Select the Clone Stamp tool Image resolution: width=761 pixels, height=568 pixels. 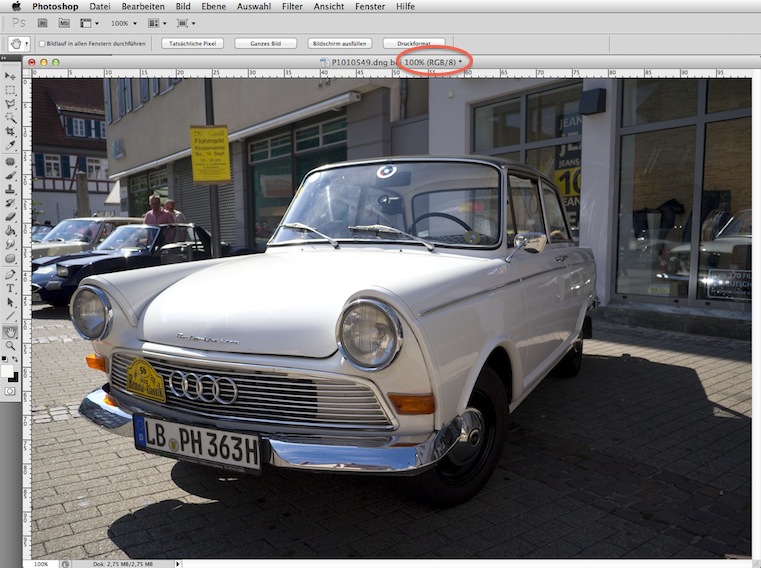point(10,188)
